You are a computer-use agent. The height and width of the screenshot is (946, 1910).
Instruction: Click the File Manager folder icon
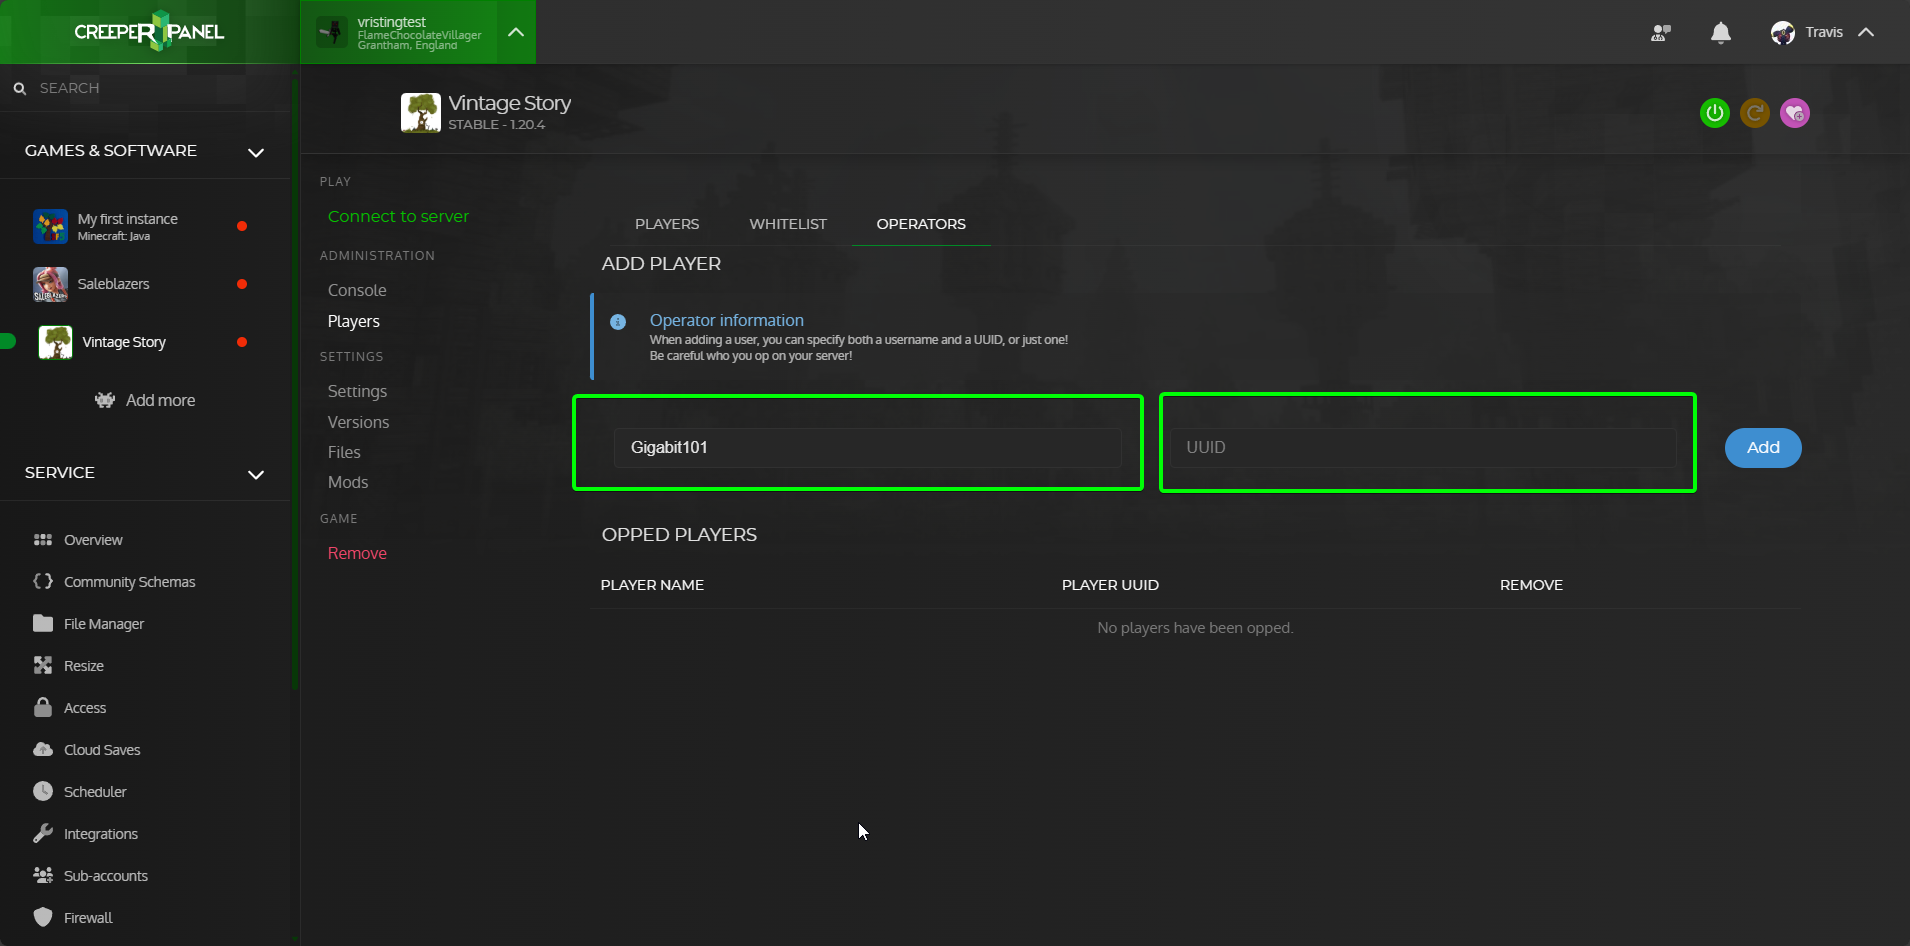pyautogui.click(x=43, y=623)
